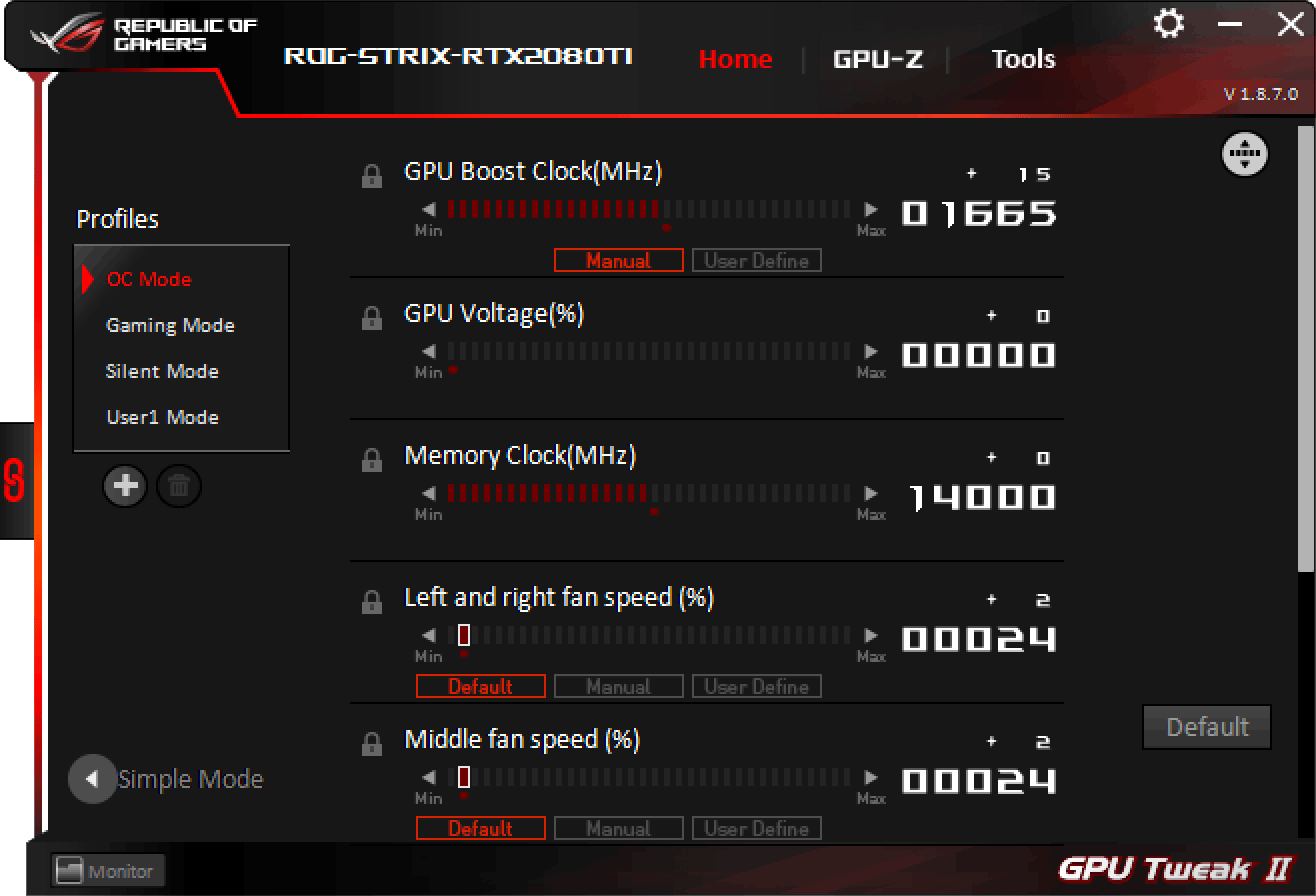The image size is (1316, 896).
Task: Open the GPU-Z tab
Action: 878,59
